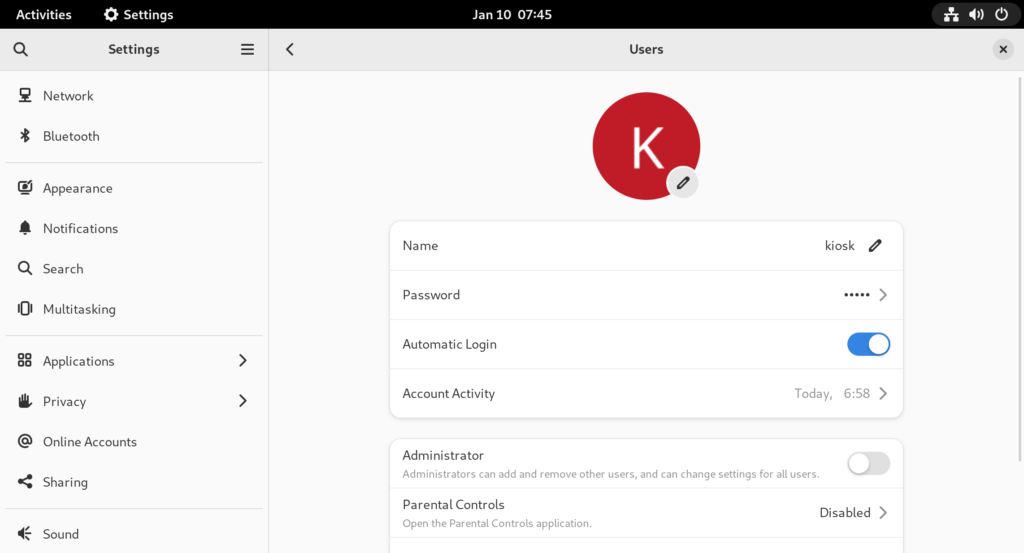The height and width of the screenshot is (553, 1024).
Task: Open the system volume icon in top bar
Action: [x=976, y=15]
